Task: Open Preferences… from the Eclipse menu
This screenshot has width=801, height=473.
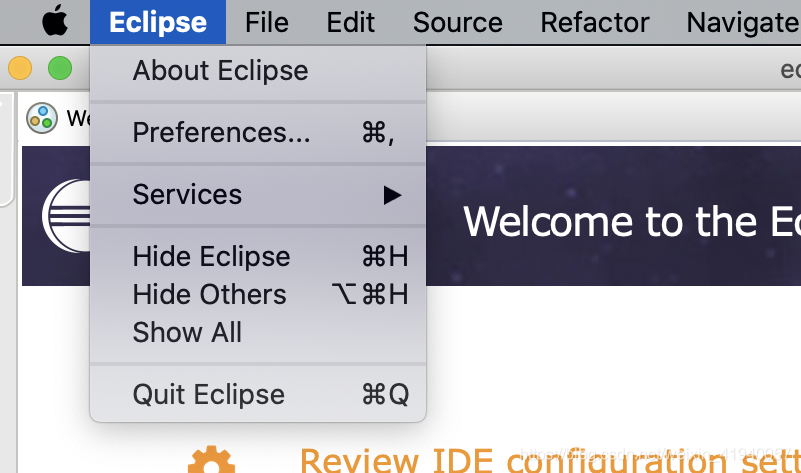Action: 258,133
